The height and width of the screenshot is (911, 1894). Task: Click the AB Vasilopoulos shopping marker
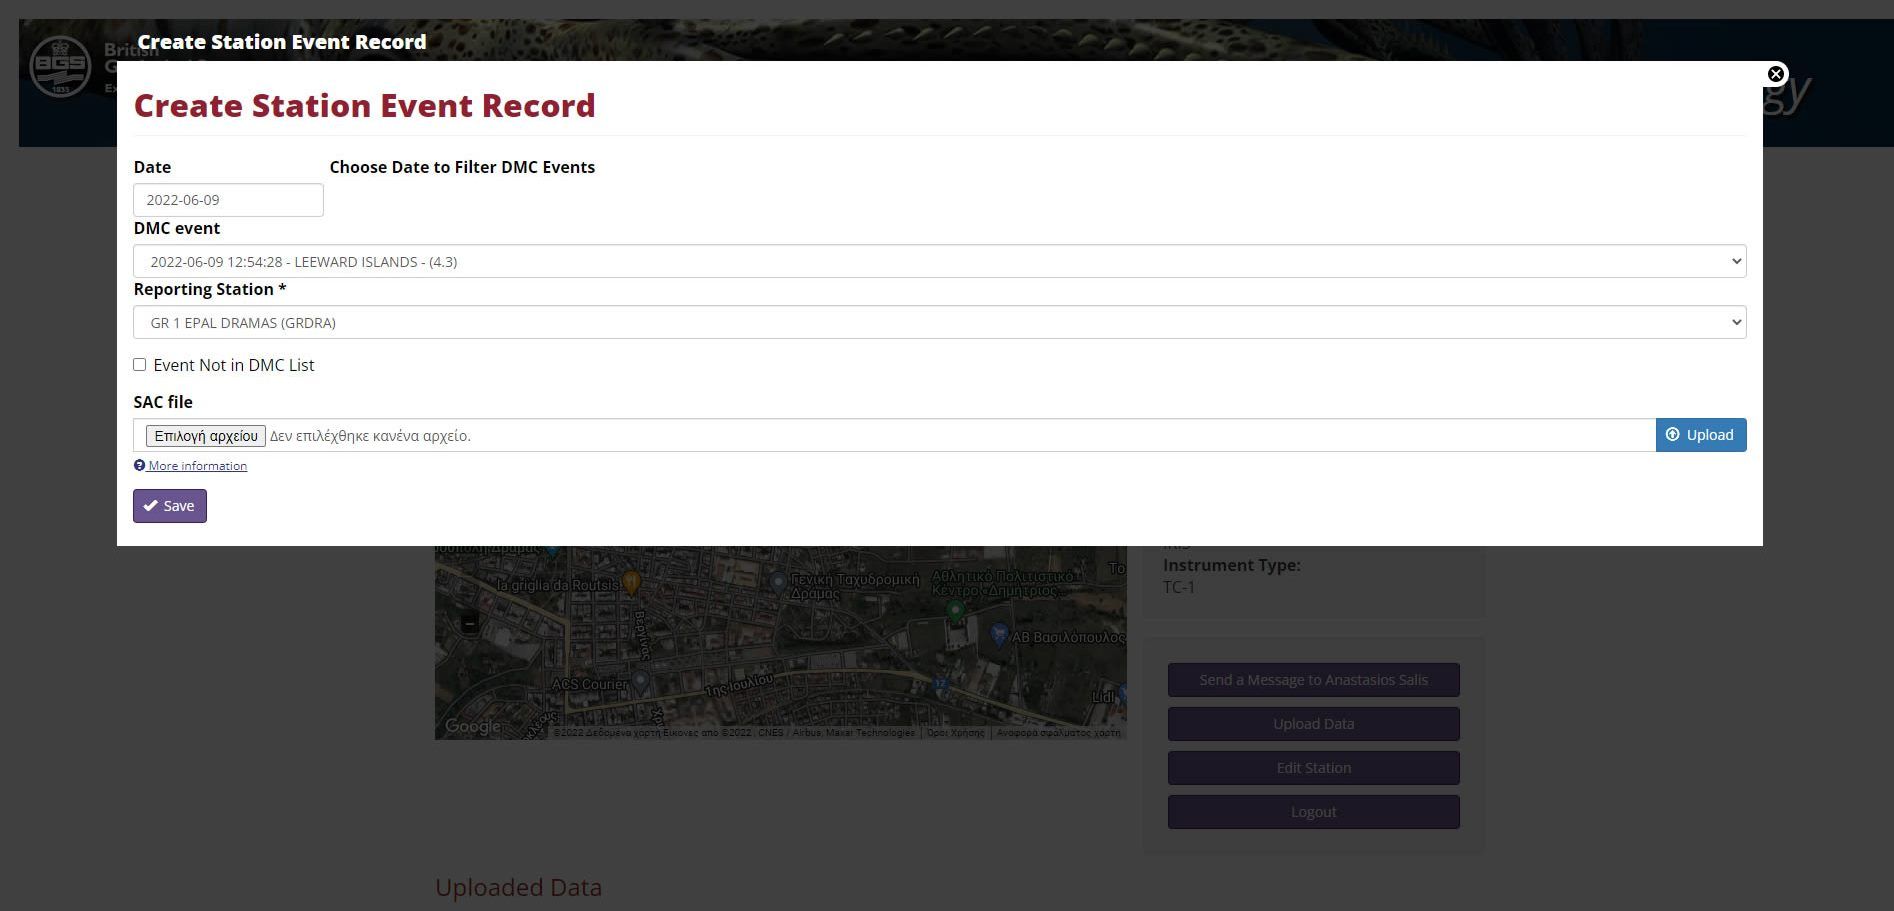click(998, 633)
